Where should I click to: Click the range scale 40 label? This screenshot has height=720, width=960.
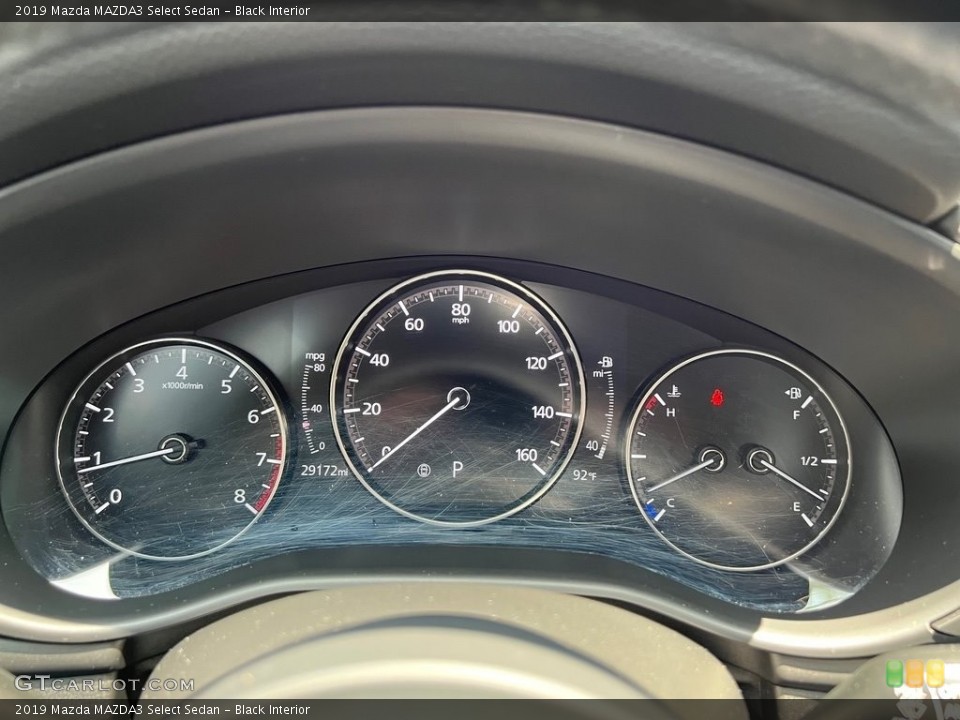[x=591, y=445]
